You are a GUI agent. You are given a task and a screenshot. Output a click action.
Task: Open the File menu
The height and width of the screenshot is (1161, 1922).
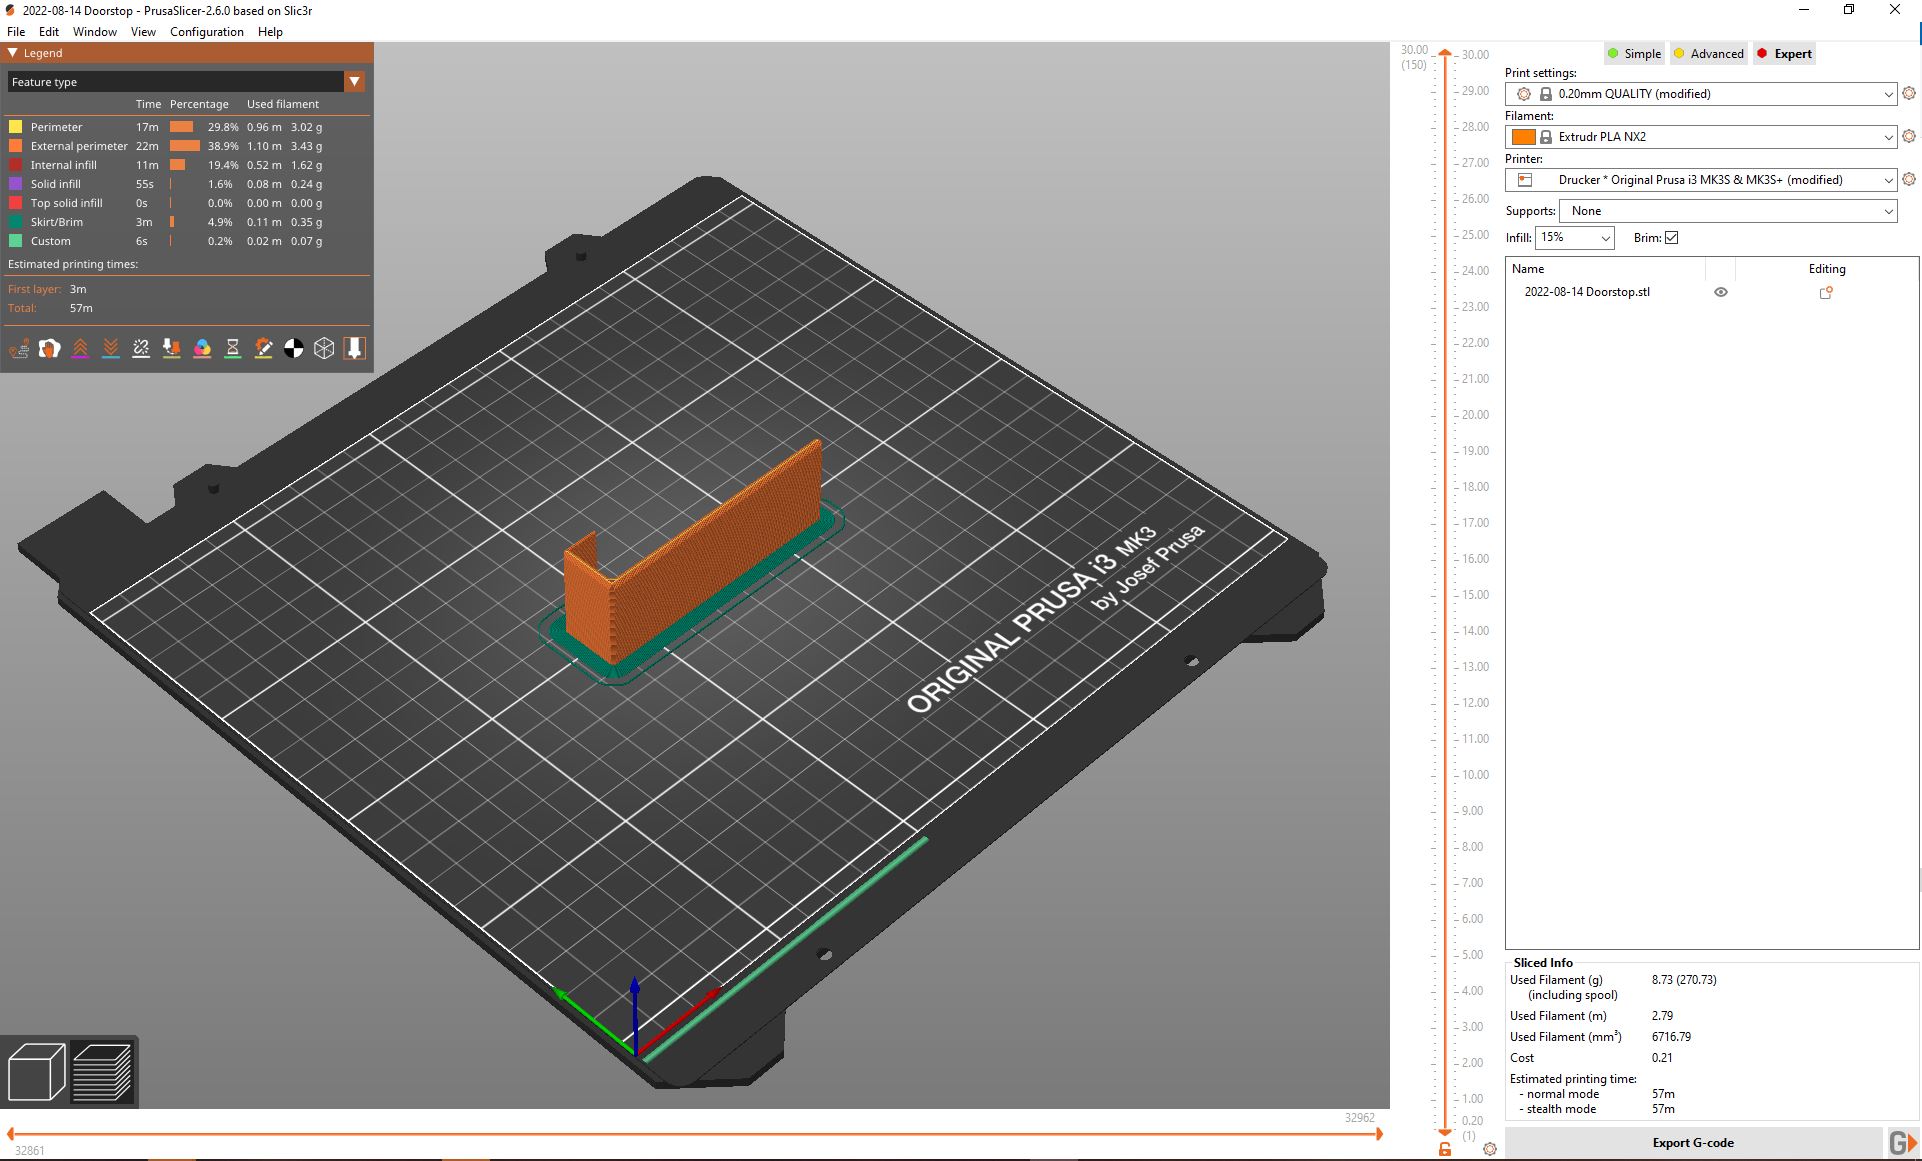tap(16, 31)
